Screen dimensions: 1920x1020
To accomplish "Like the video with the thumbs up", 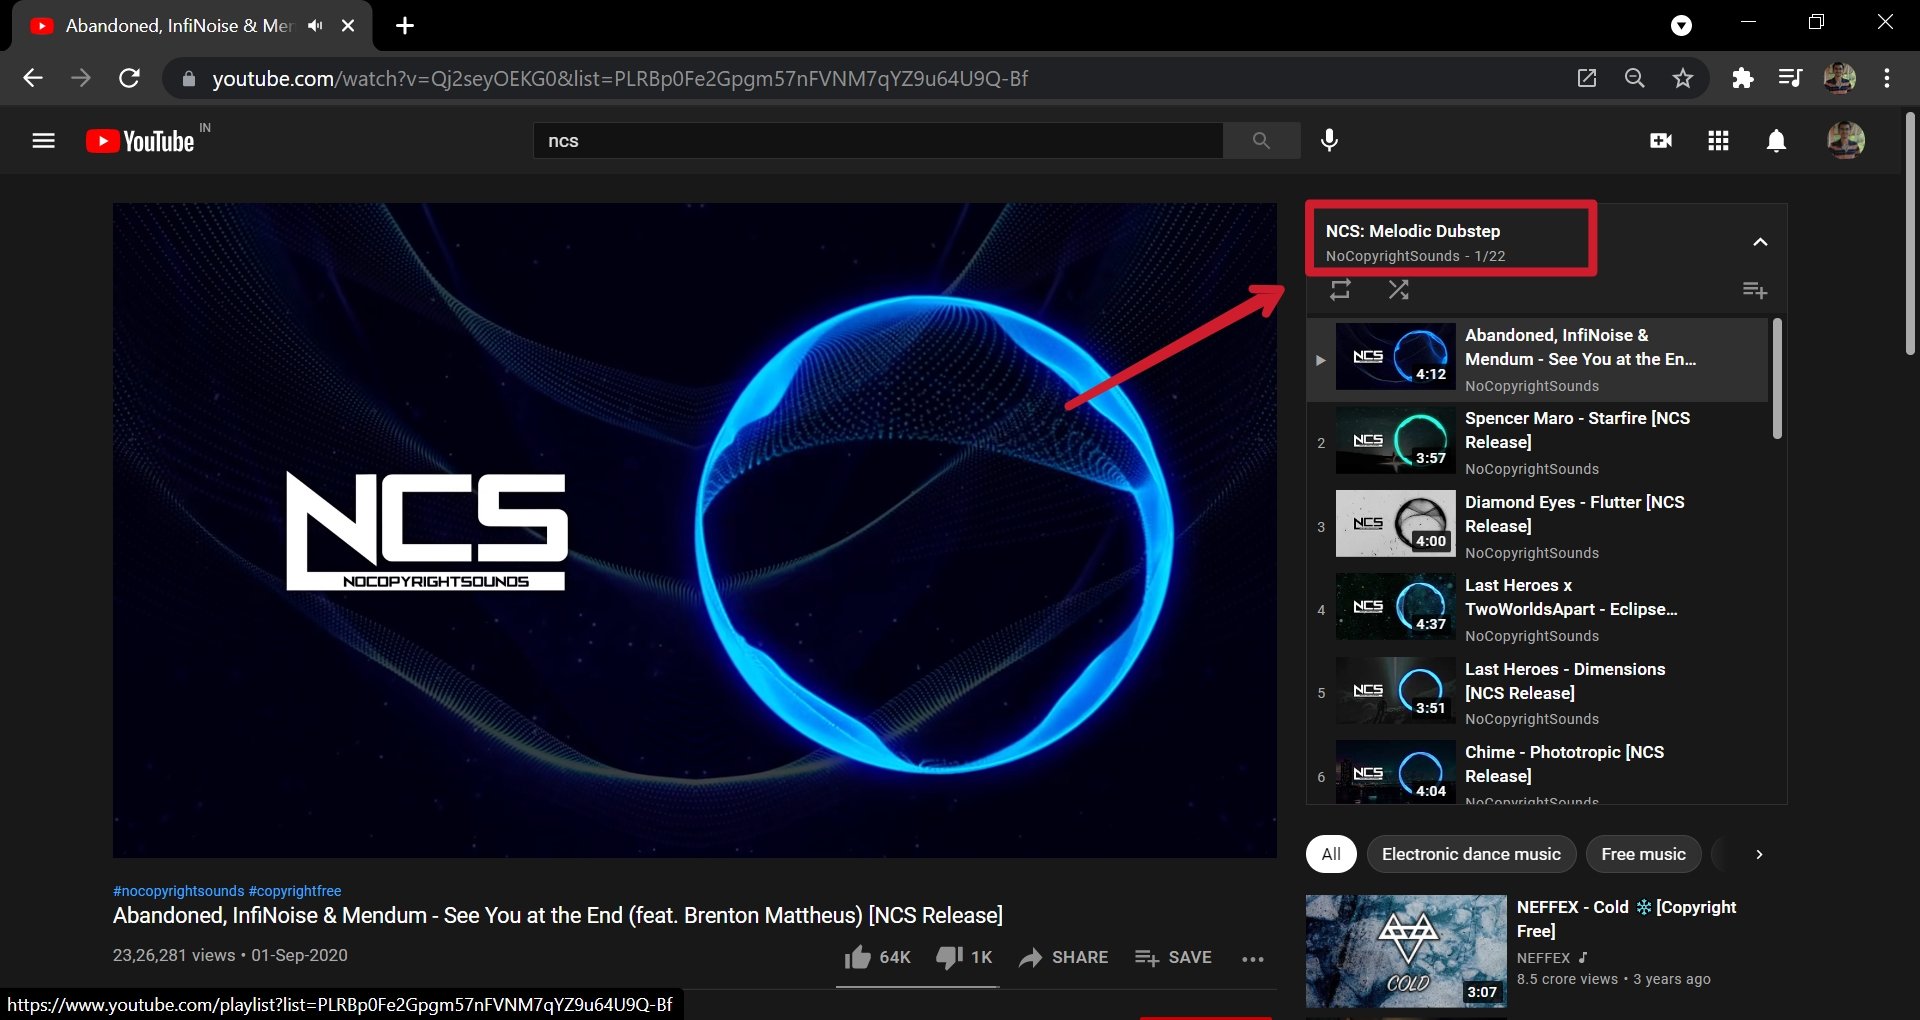I will (858, 957).
